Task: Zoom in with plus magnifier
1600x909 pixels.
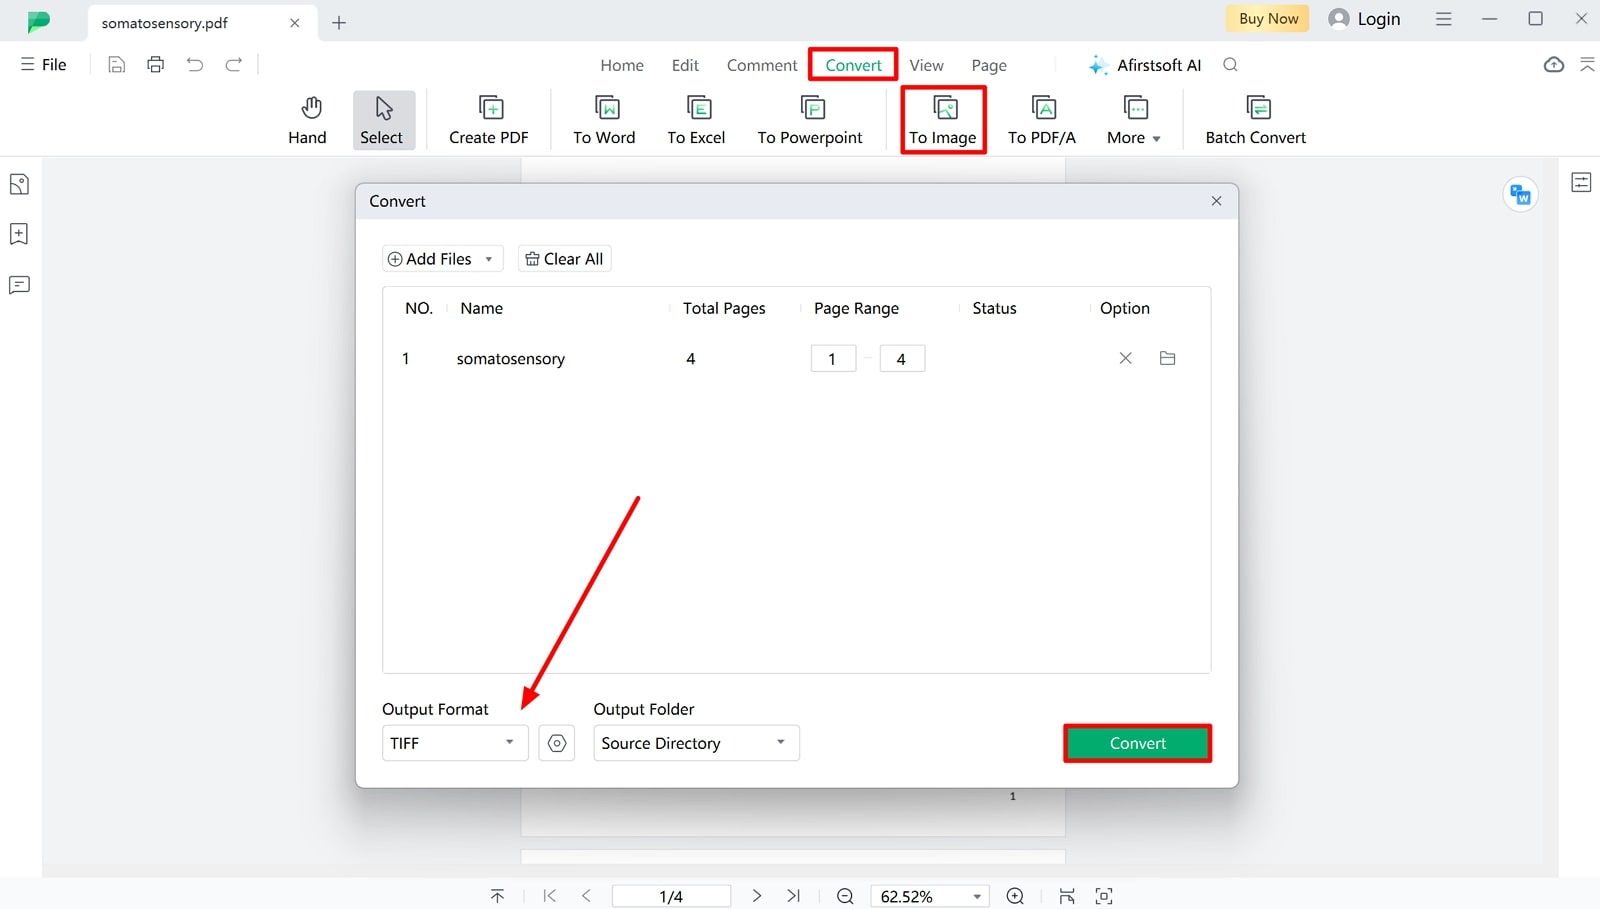Action: pos(1015,896)
